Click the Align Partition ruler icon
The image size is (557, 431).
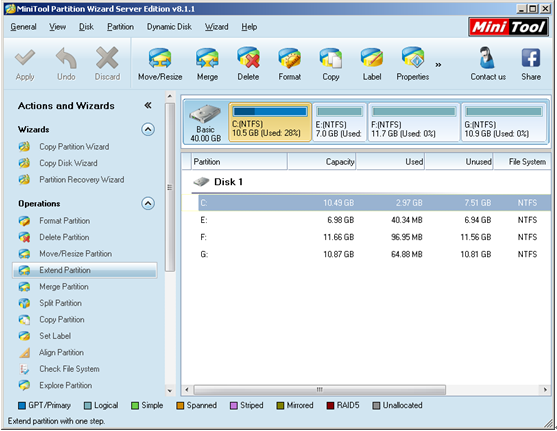click(24, 352)
